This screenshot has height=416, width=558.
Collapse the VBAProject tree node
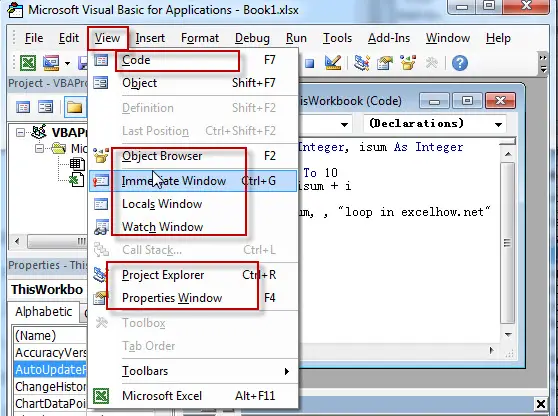21,133
